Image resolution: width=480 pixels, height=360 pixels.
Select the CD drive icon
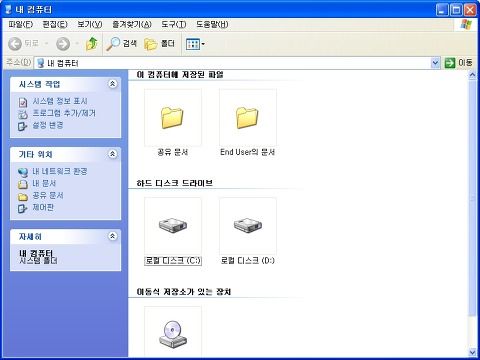pos(173,334)
